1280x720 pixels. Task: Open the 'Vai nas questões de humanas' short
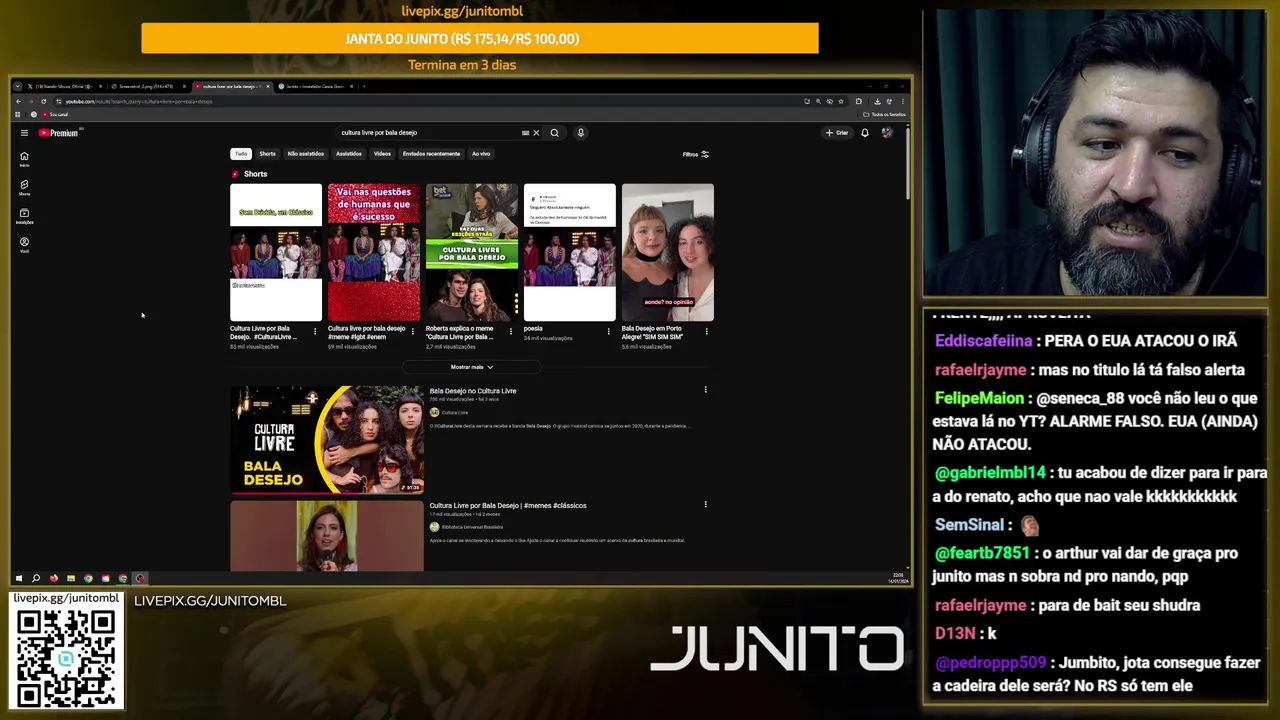(x=374, y=252)
